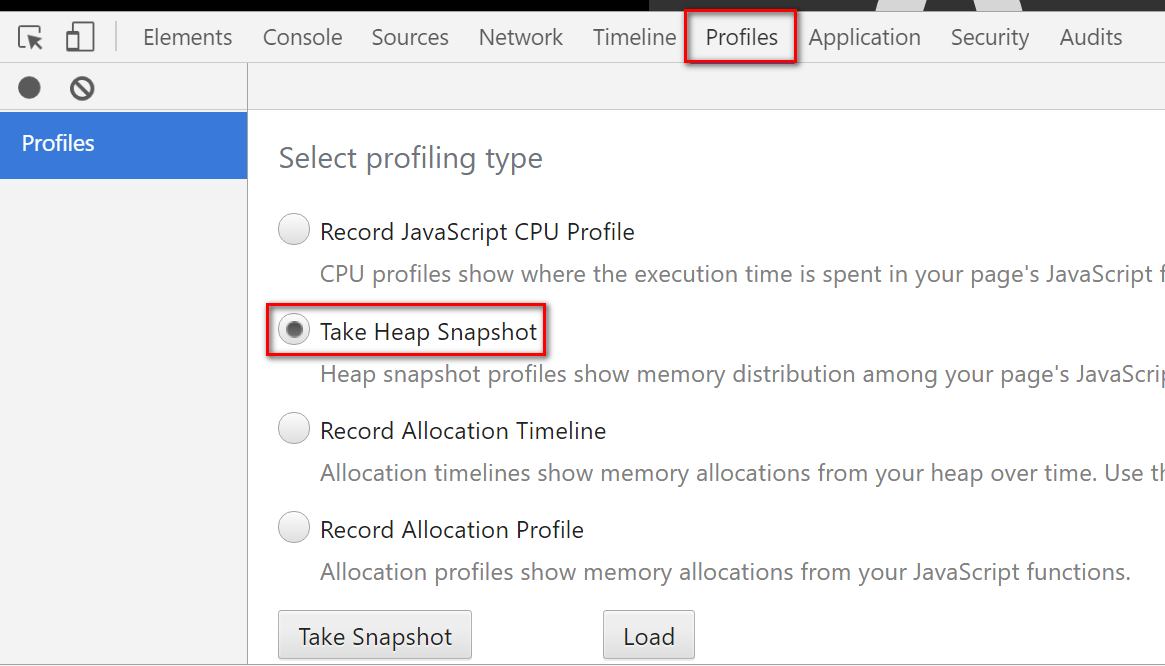Switch to the Timeline tab
Image resolution: width=1165 pixels, height=666 pixels.
click(634, 38)
